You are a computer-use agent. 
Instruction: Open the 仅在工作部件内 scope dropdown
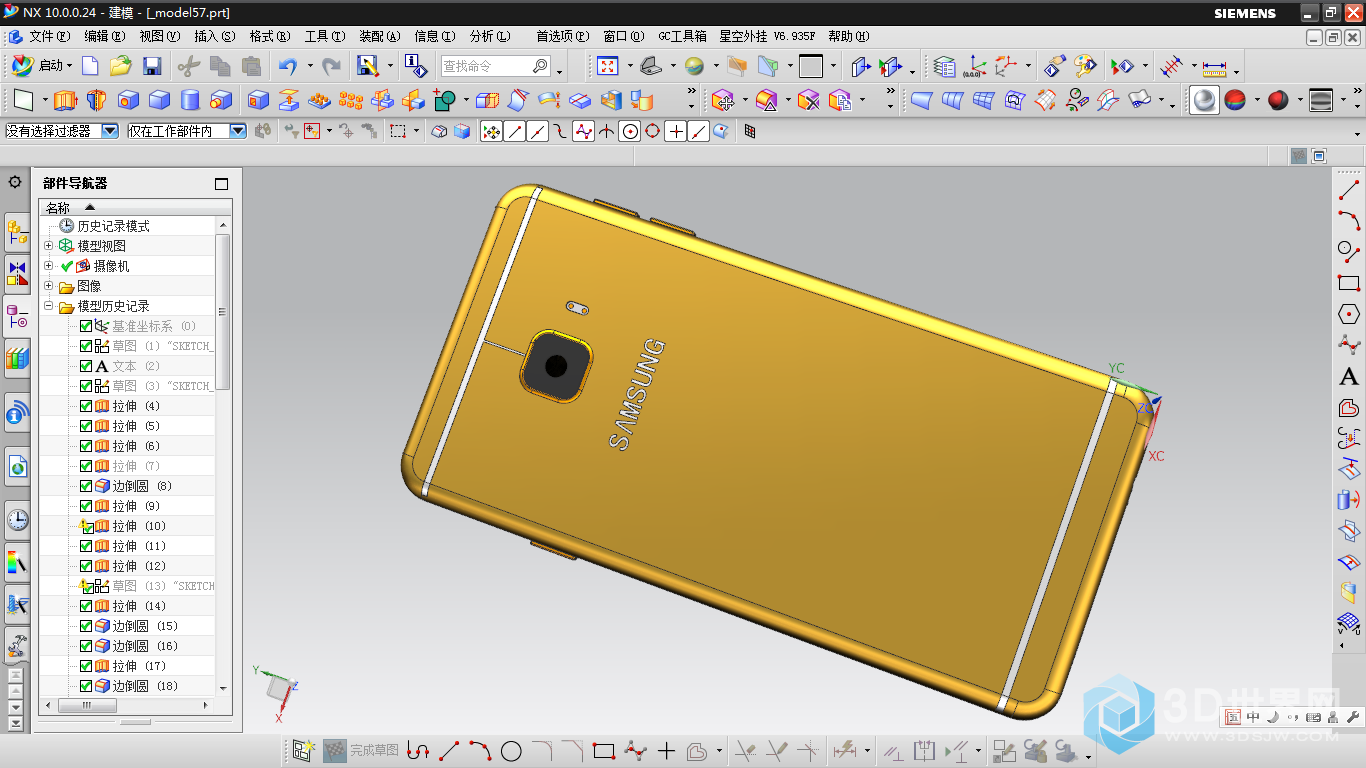click(237, 131)
